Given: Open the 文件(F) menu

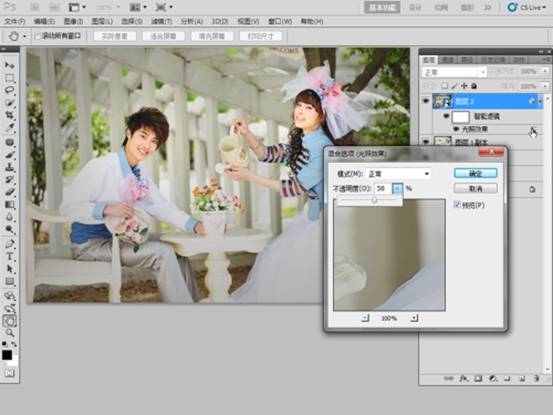Looking at the screenshot, I should [15, 22].
